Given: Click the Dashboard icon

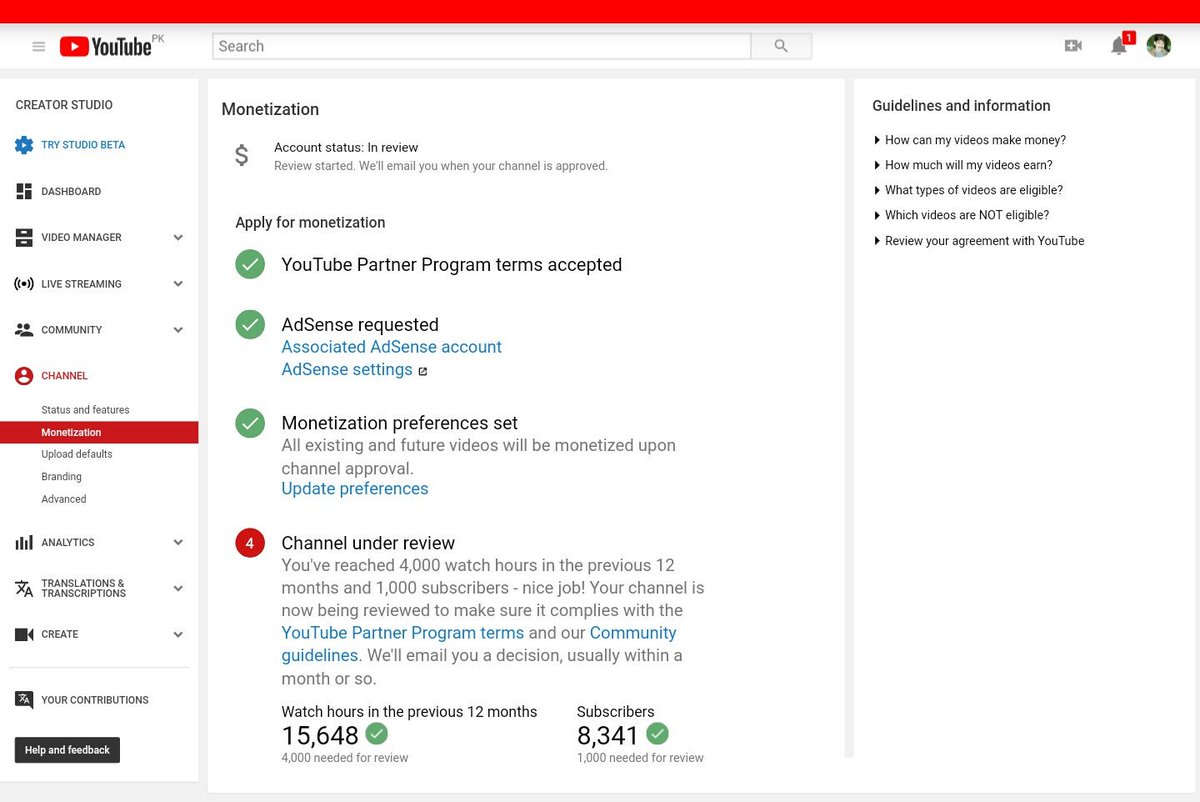Looking at the screenshot, I should [24, 191].
